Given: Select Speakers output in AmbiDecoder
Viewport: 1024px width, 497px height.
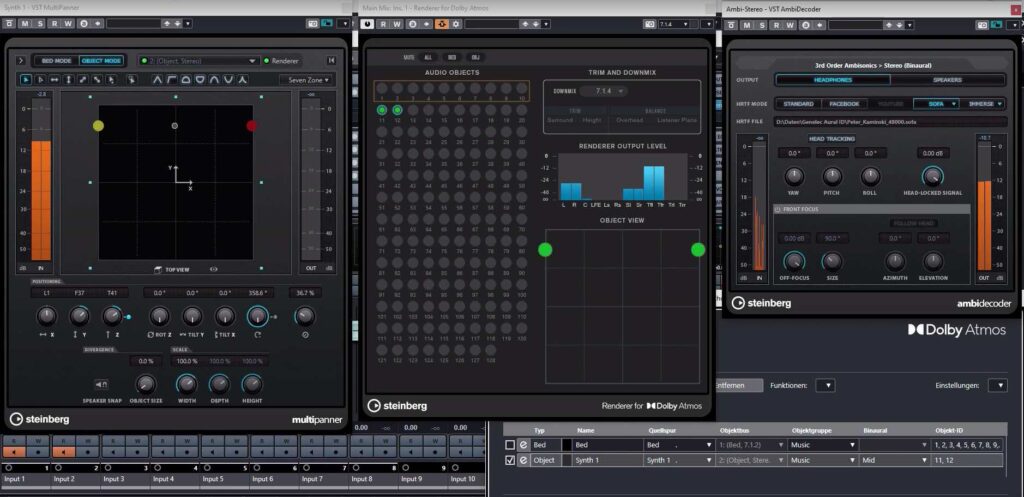Looking at the screenshot, I should (x=948, y=80).
